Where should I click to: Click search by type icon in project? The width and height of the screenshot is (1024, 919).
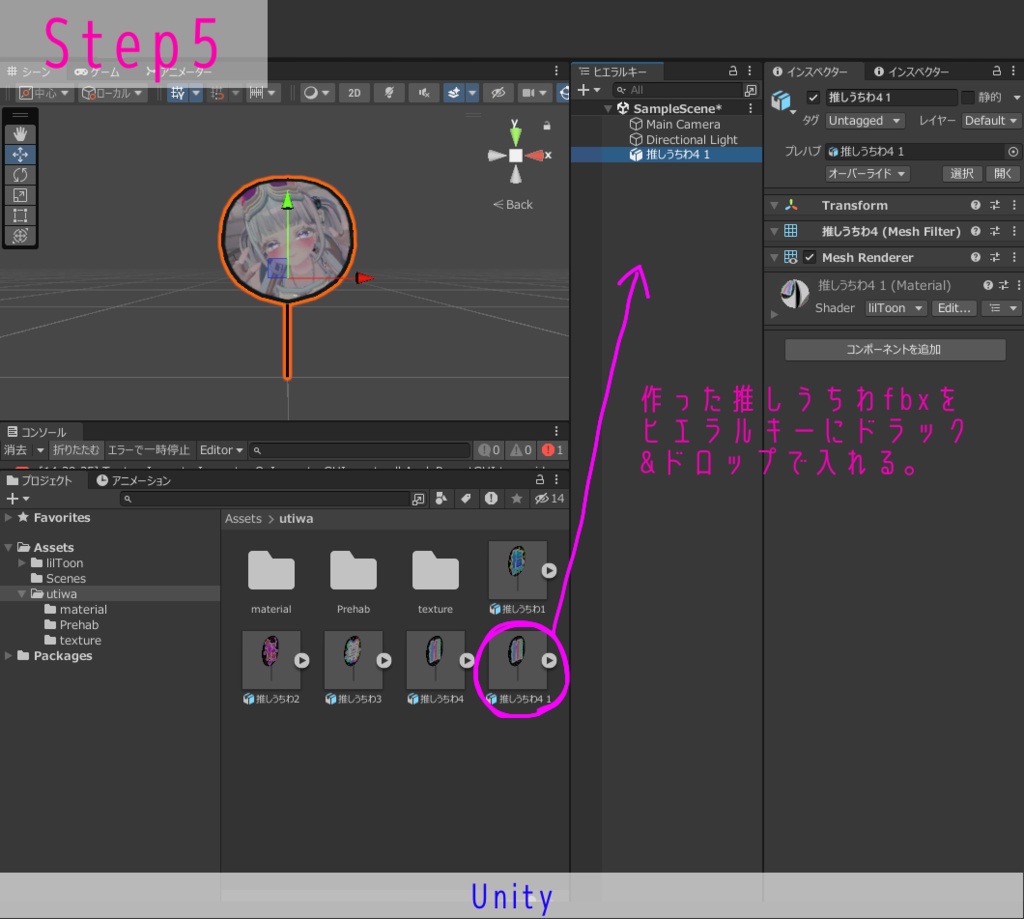point(441,498)
